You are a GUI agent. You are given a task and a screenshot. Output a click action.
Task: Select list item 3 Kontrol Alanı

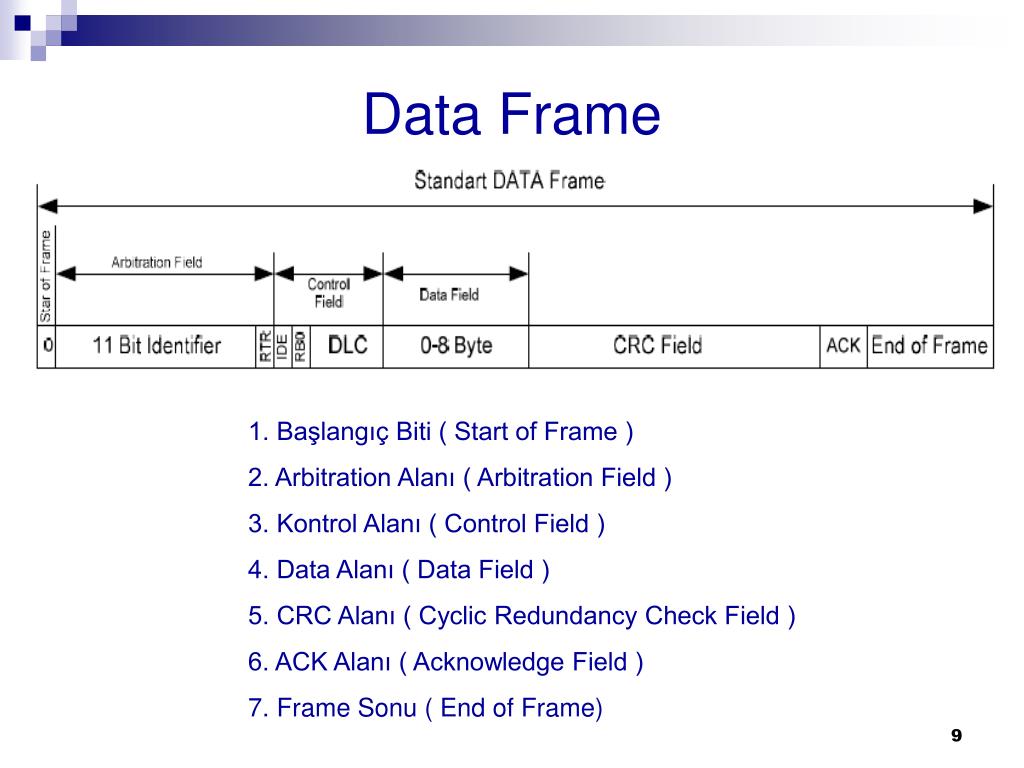[x=426, y=524]
